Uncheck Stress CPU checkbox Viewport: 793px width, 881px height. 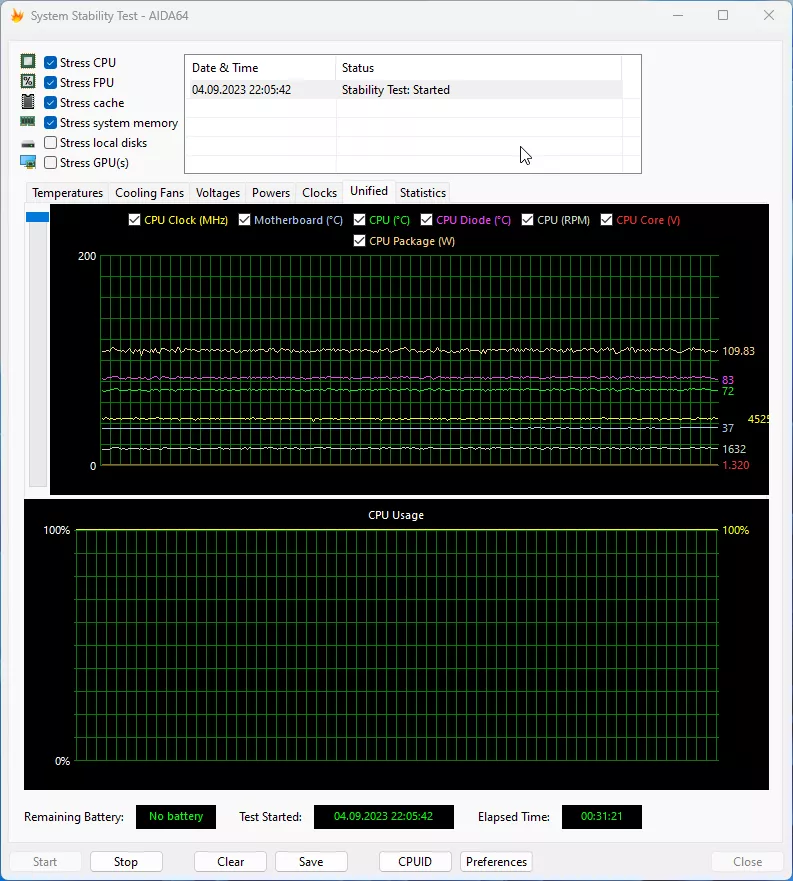click(50, 62)
